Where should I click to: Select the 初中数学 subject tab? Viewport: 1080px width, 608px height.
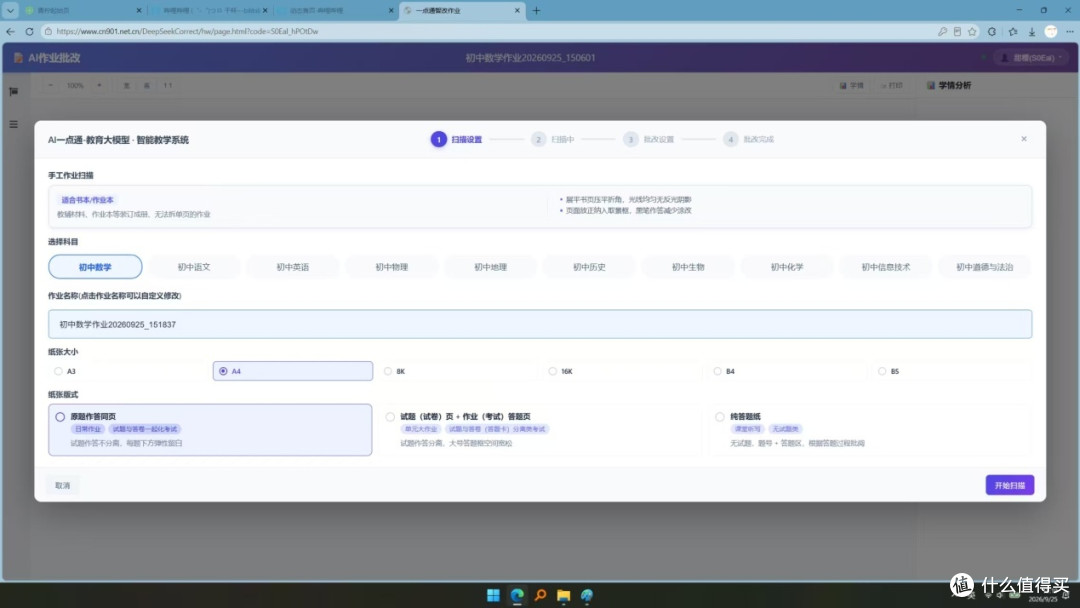pos(95,267)
